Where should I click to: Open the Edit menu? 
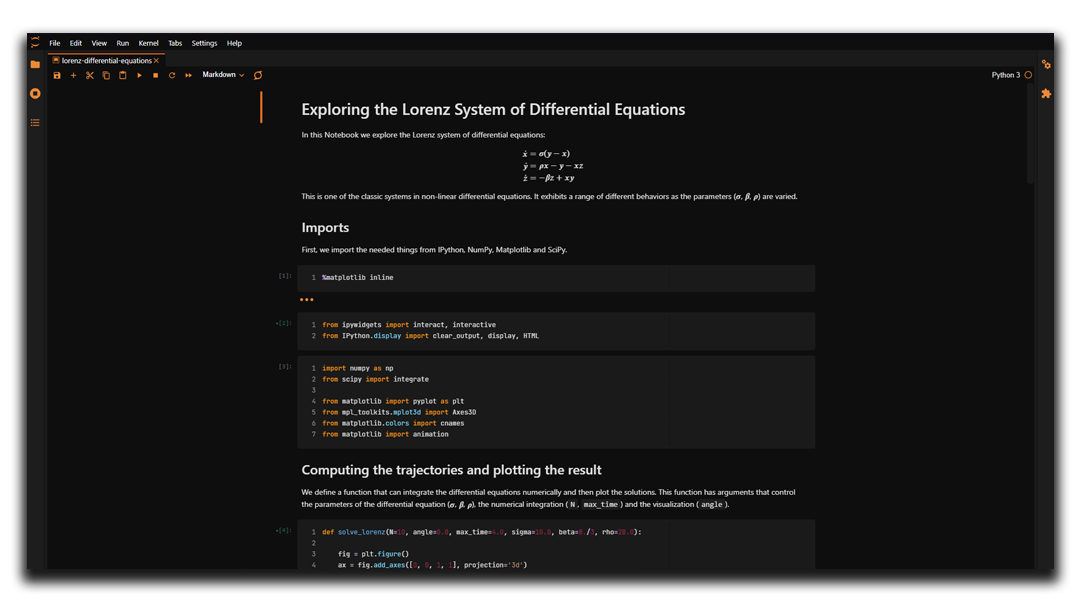click(76, 43)
